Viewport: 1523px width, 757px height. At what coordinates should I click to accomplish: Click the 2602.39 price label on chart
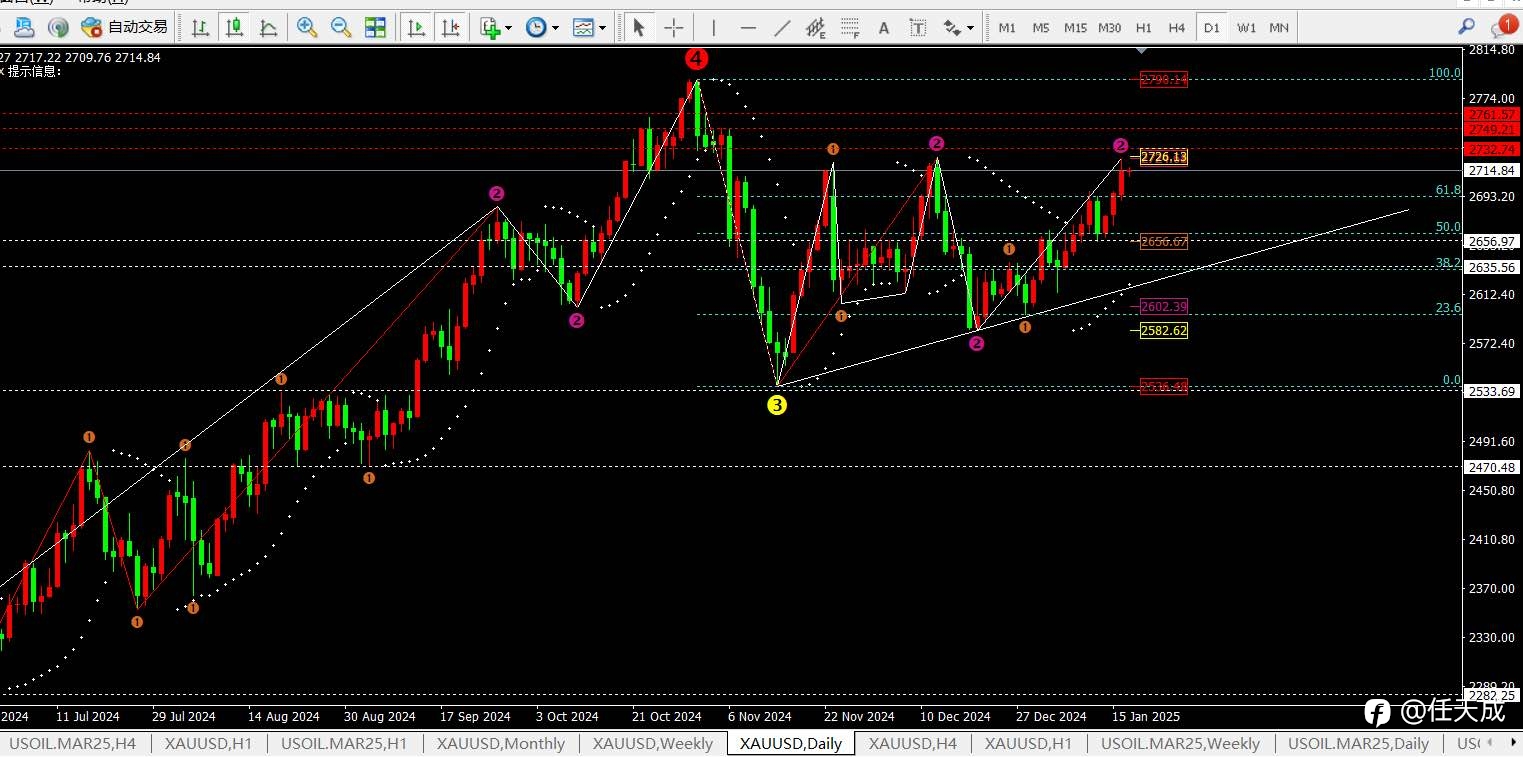pos(1164,307)
